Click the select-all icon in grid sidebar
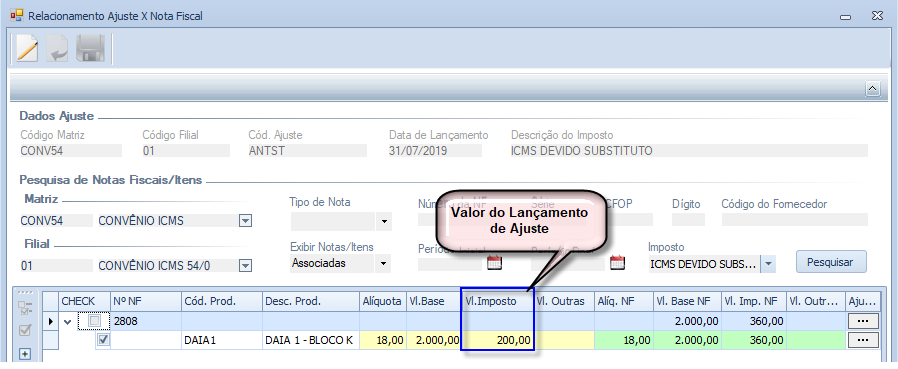 pyautogui.click(x=26, y=307)
